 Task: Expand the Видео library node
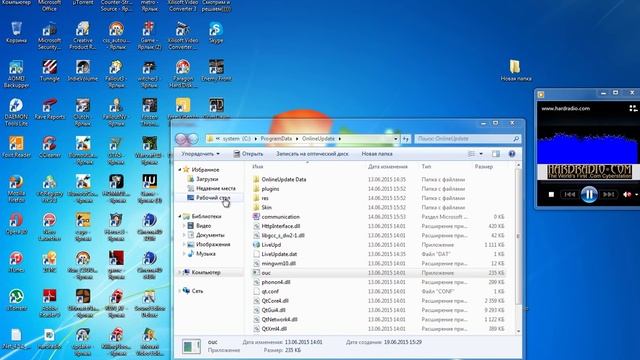pos(184,226)
